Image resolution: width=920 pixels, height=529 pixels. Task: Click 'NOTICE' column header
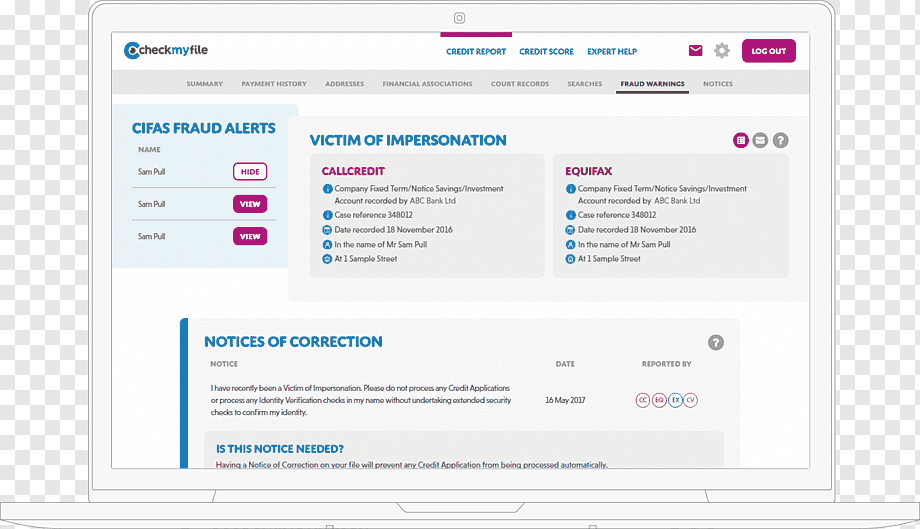click(224, 364)
